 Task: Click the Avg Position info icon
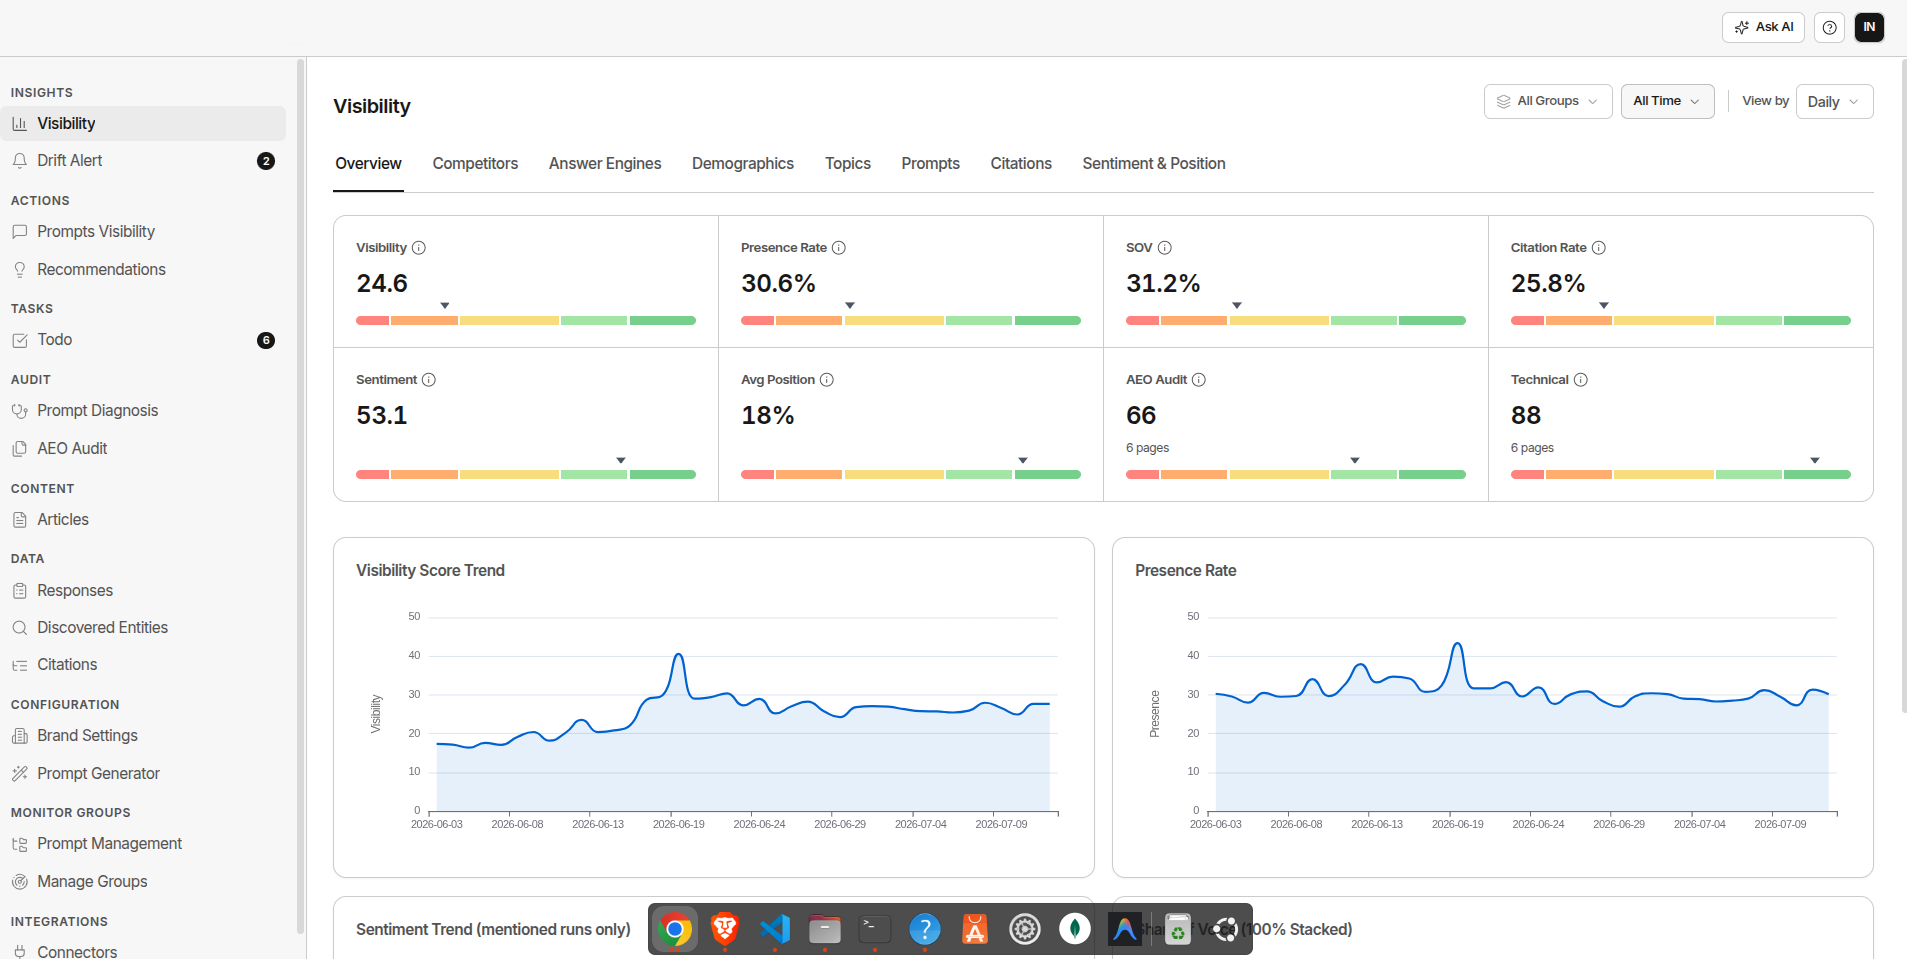827,380
